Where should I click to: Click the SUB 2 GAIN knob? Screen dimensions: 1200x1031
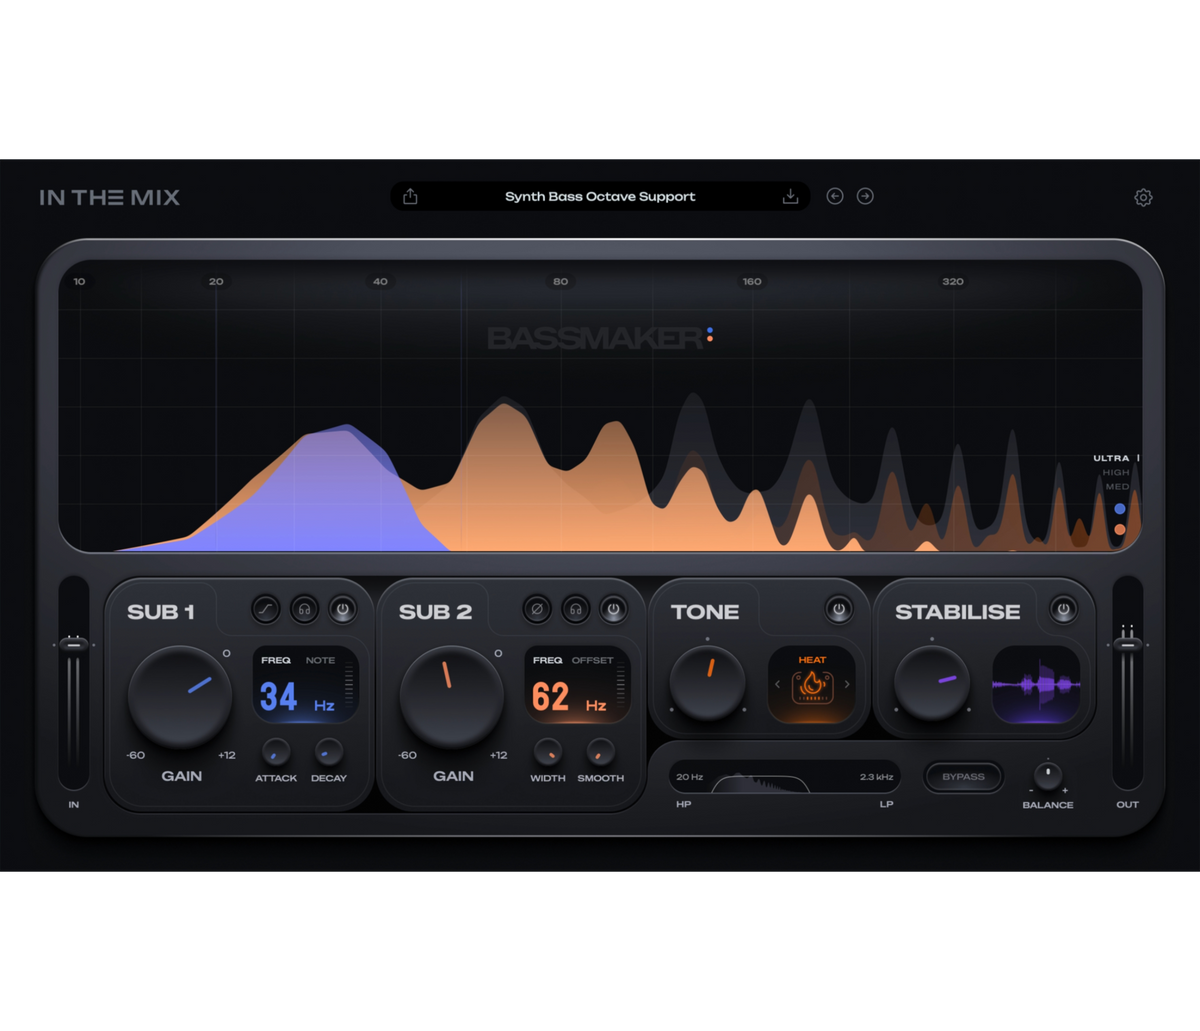[452, 697]
